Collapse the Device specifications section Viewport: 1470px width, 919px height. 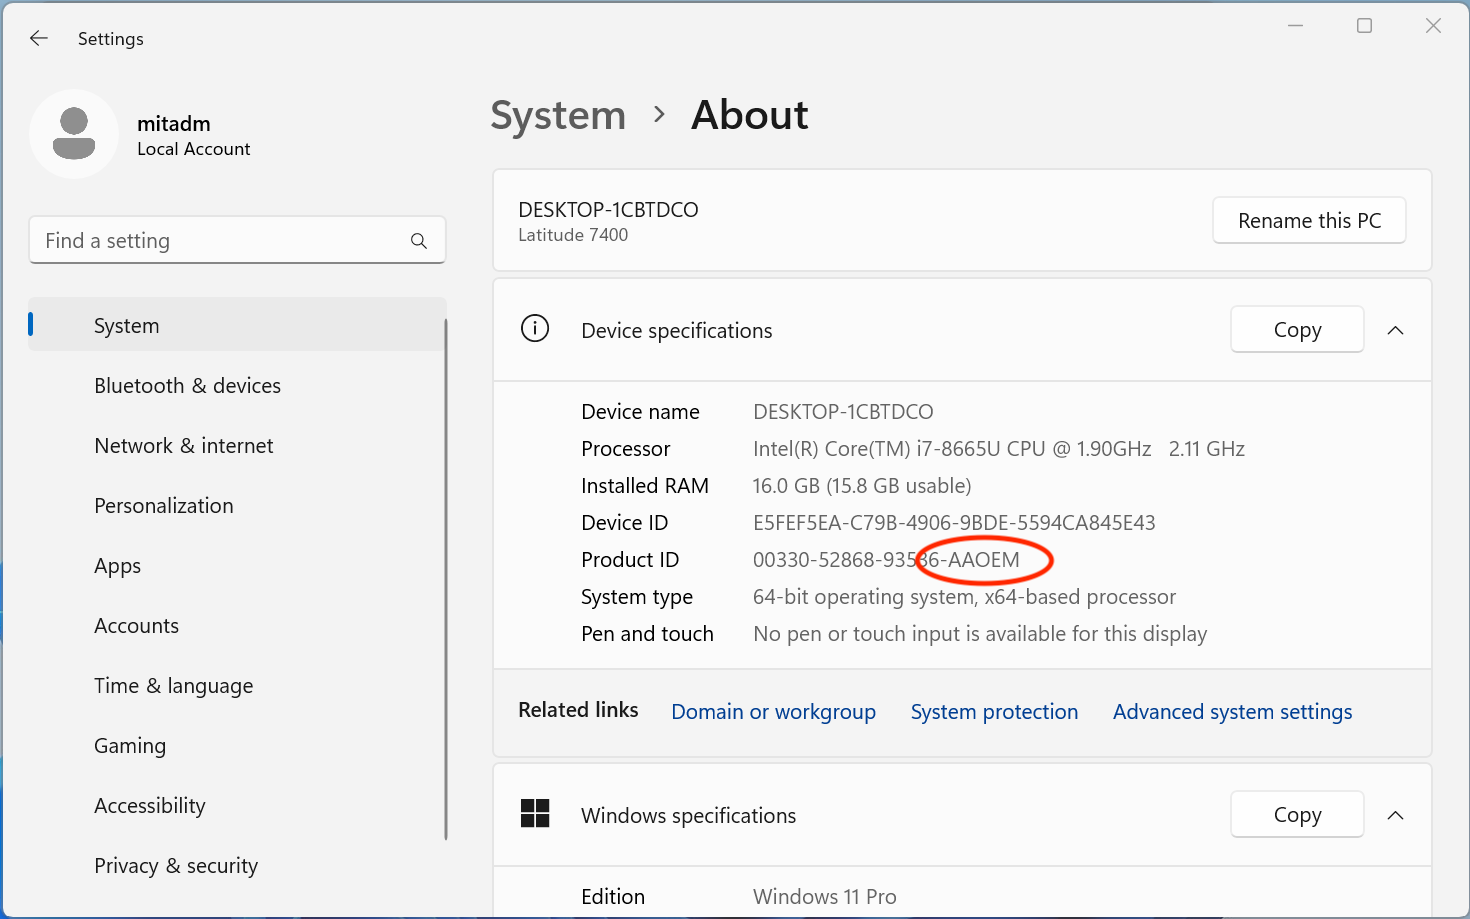point(1396,330)
